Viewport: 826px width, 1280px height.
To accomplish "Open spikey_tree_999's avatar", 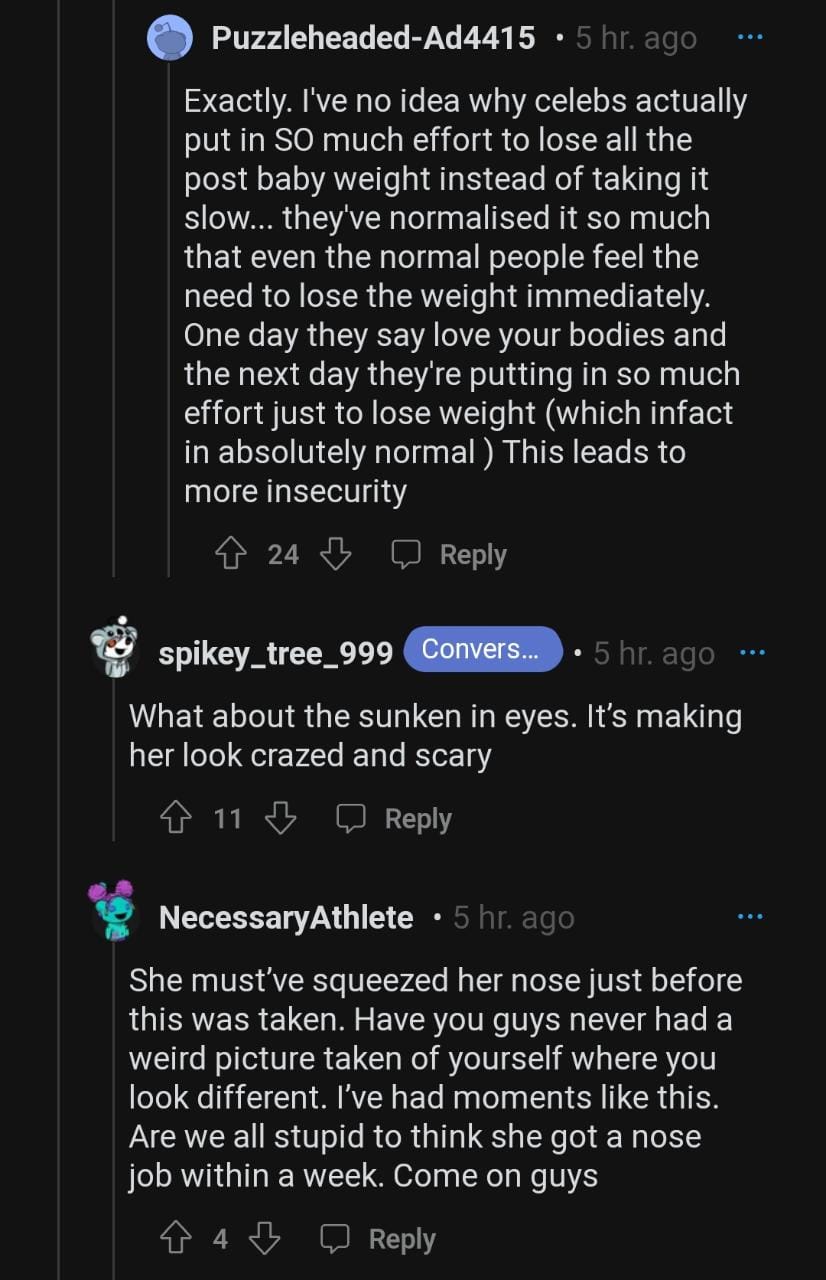I will 115,647.
